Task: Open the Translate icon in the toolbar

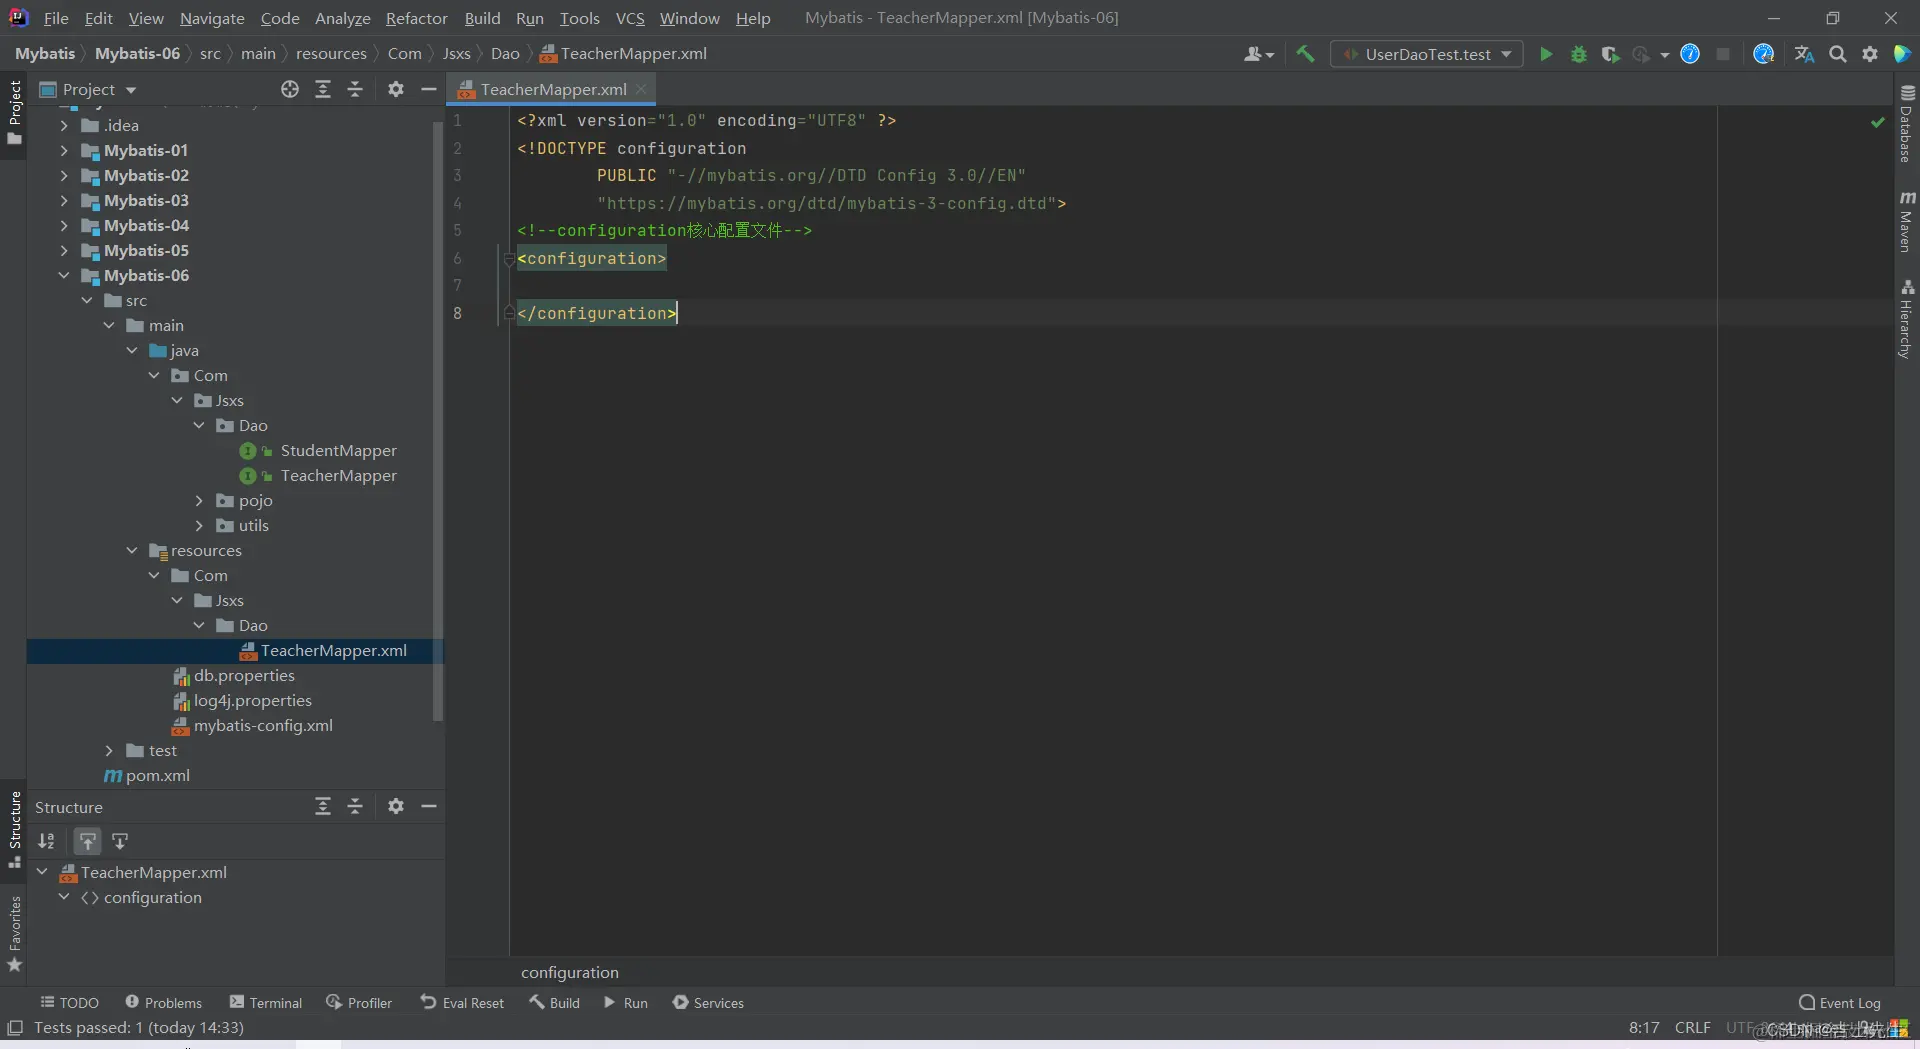Action: pos(1805,54)
